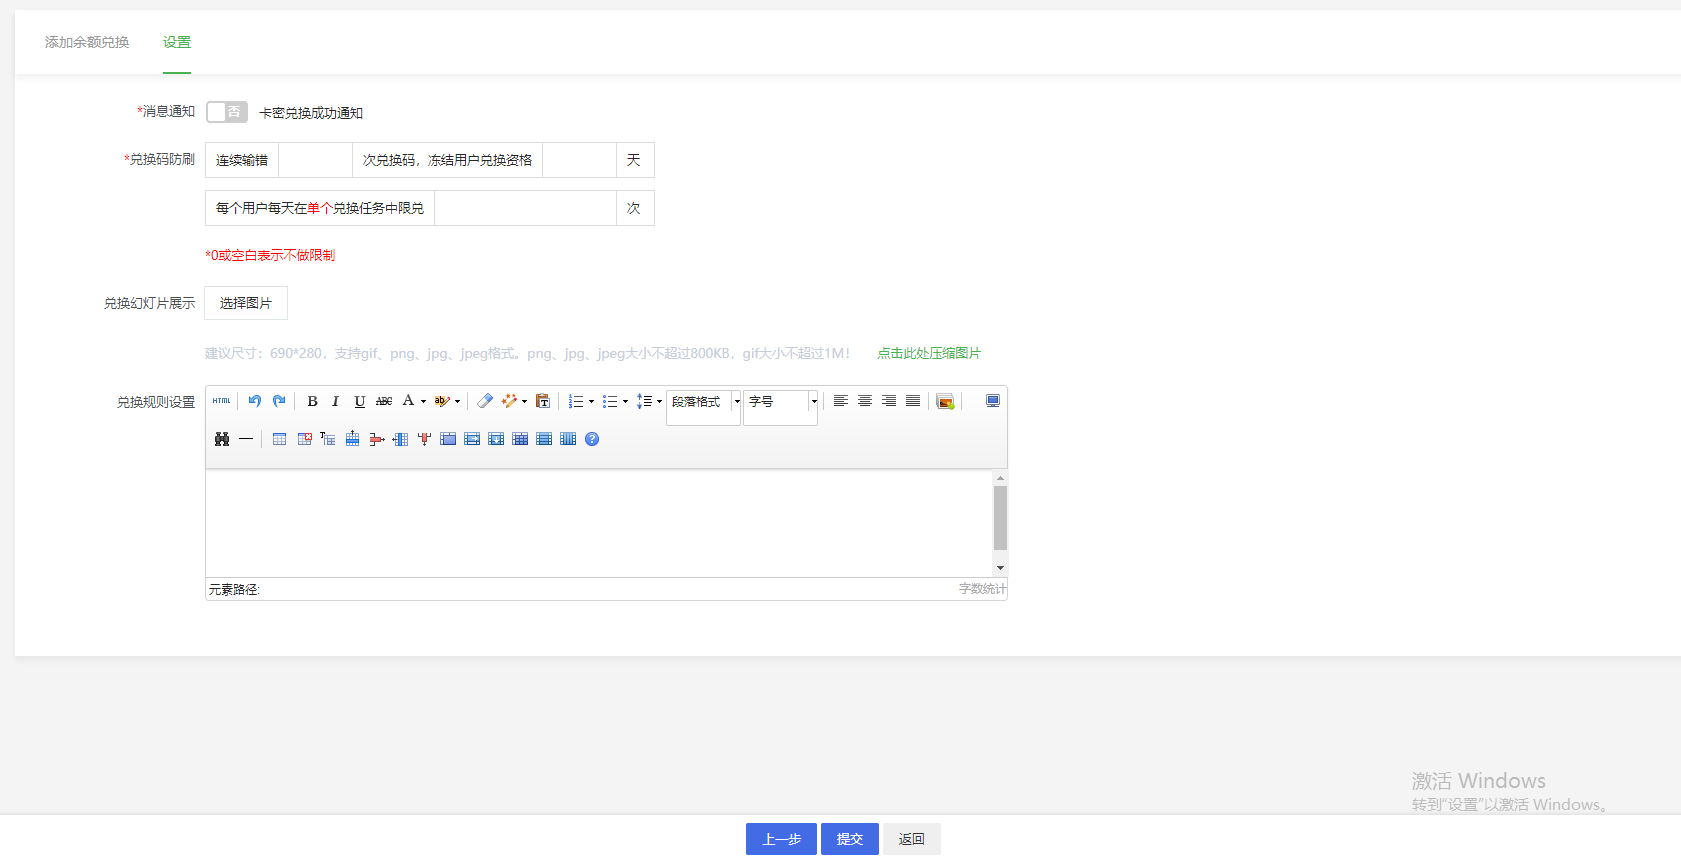Click the 提交 submit button
The image size is (1681, 862).
[850, 839]
